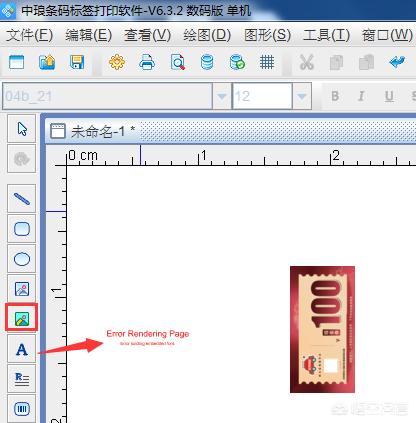The height and width of the screenshot is (423, 416).
Task: Click the 100 coupon image on canvas
Action: pyautogui.click(x=322, y=329)
